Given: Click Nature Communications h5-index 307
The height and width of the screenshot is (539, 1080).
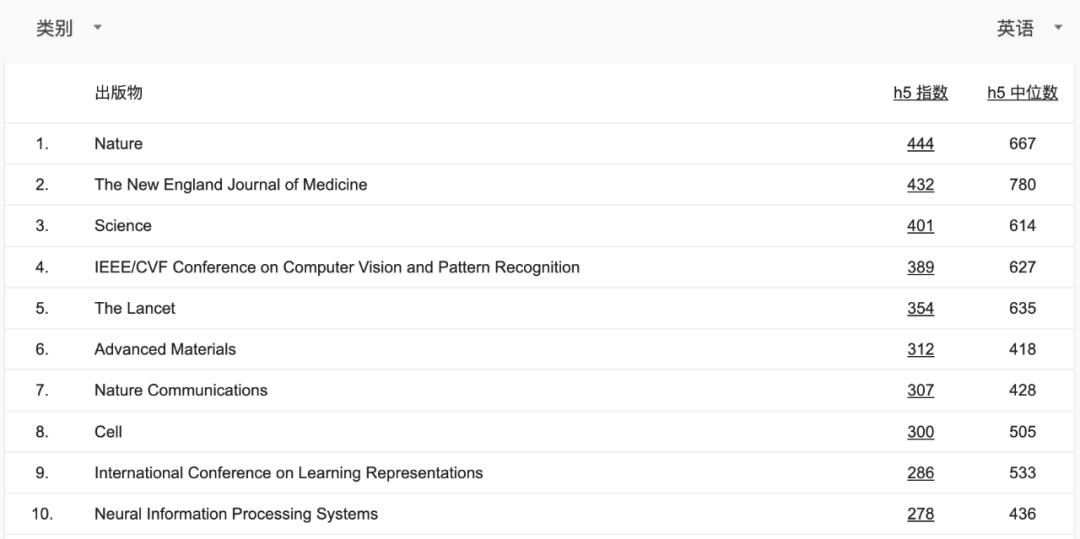Looking at the screenshot, I should pyautogui.click(x=920, y=390).
